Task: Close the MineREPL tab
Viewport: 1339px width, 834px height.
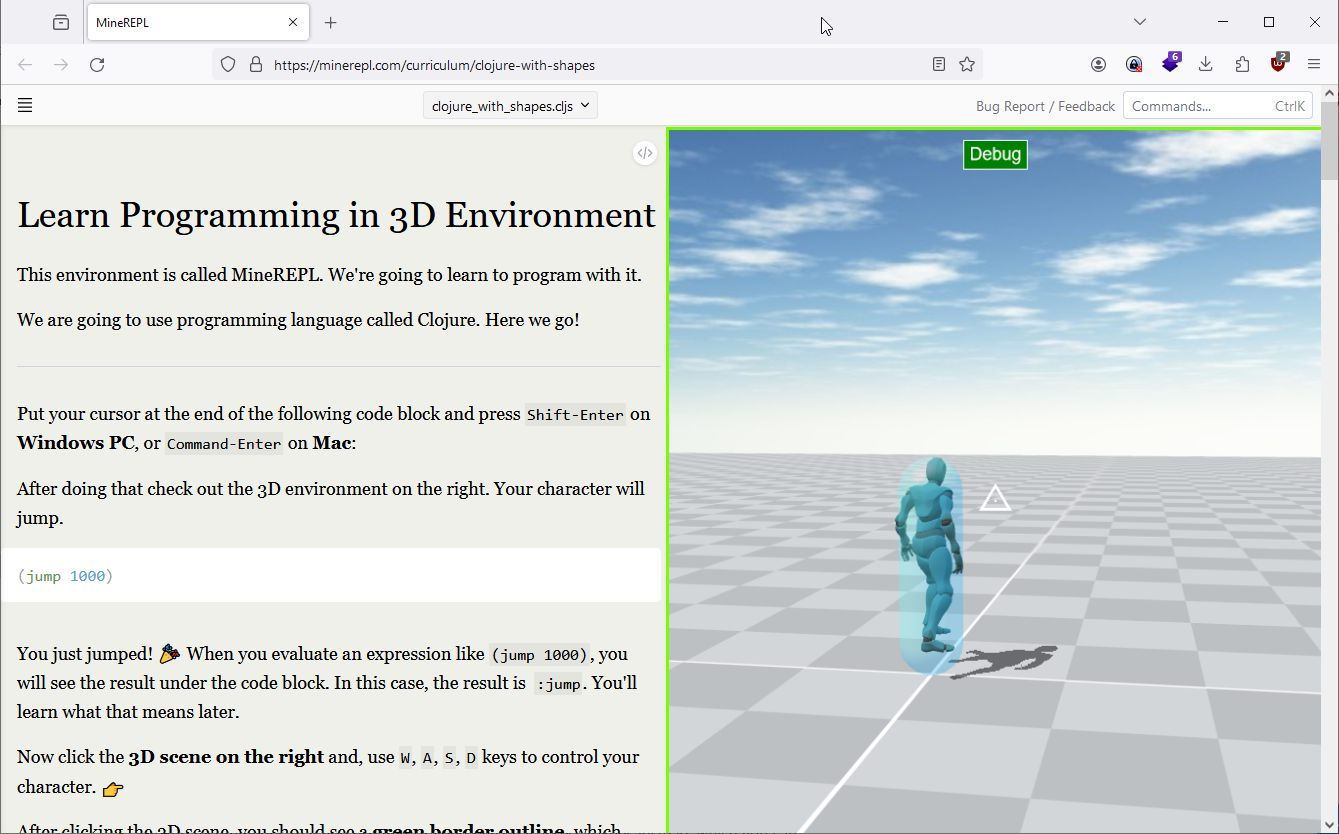Action: click(293, 22)
